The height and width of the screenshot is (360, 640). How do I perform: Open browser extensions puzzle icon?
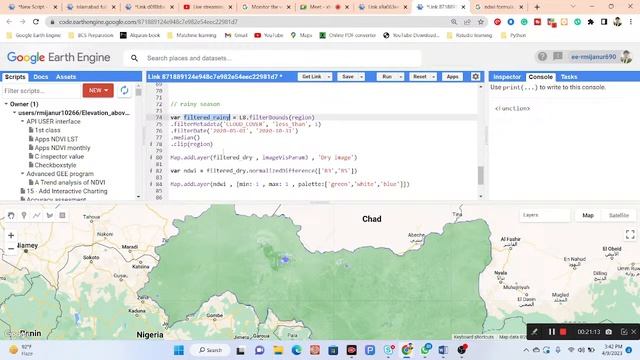[591, 22]
